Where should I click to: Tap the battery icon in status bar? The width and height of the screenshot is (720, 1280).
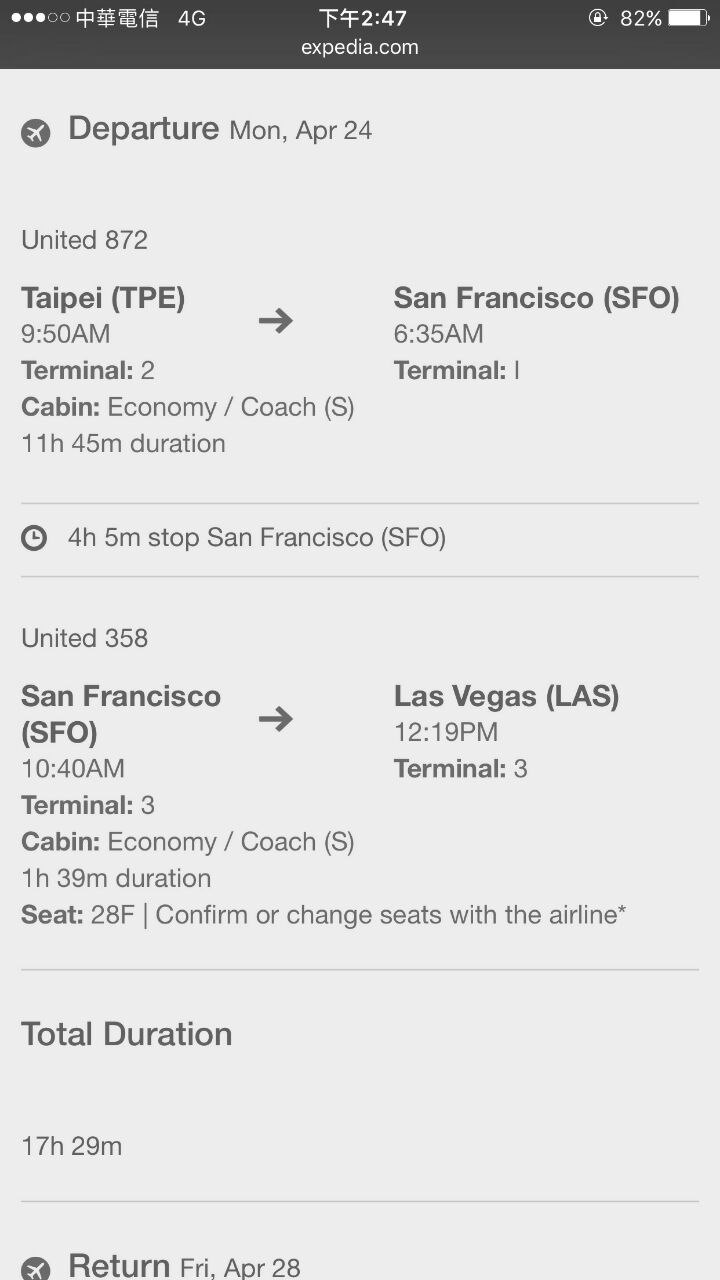pyautogui.click(x=688, y=18)
